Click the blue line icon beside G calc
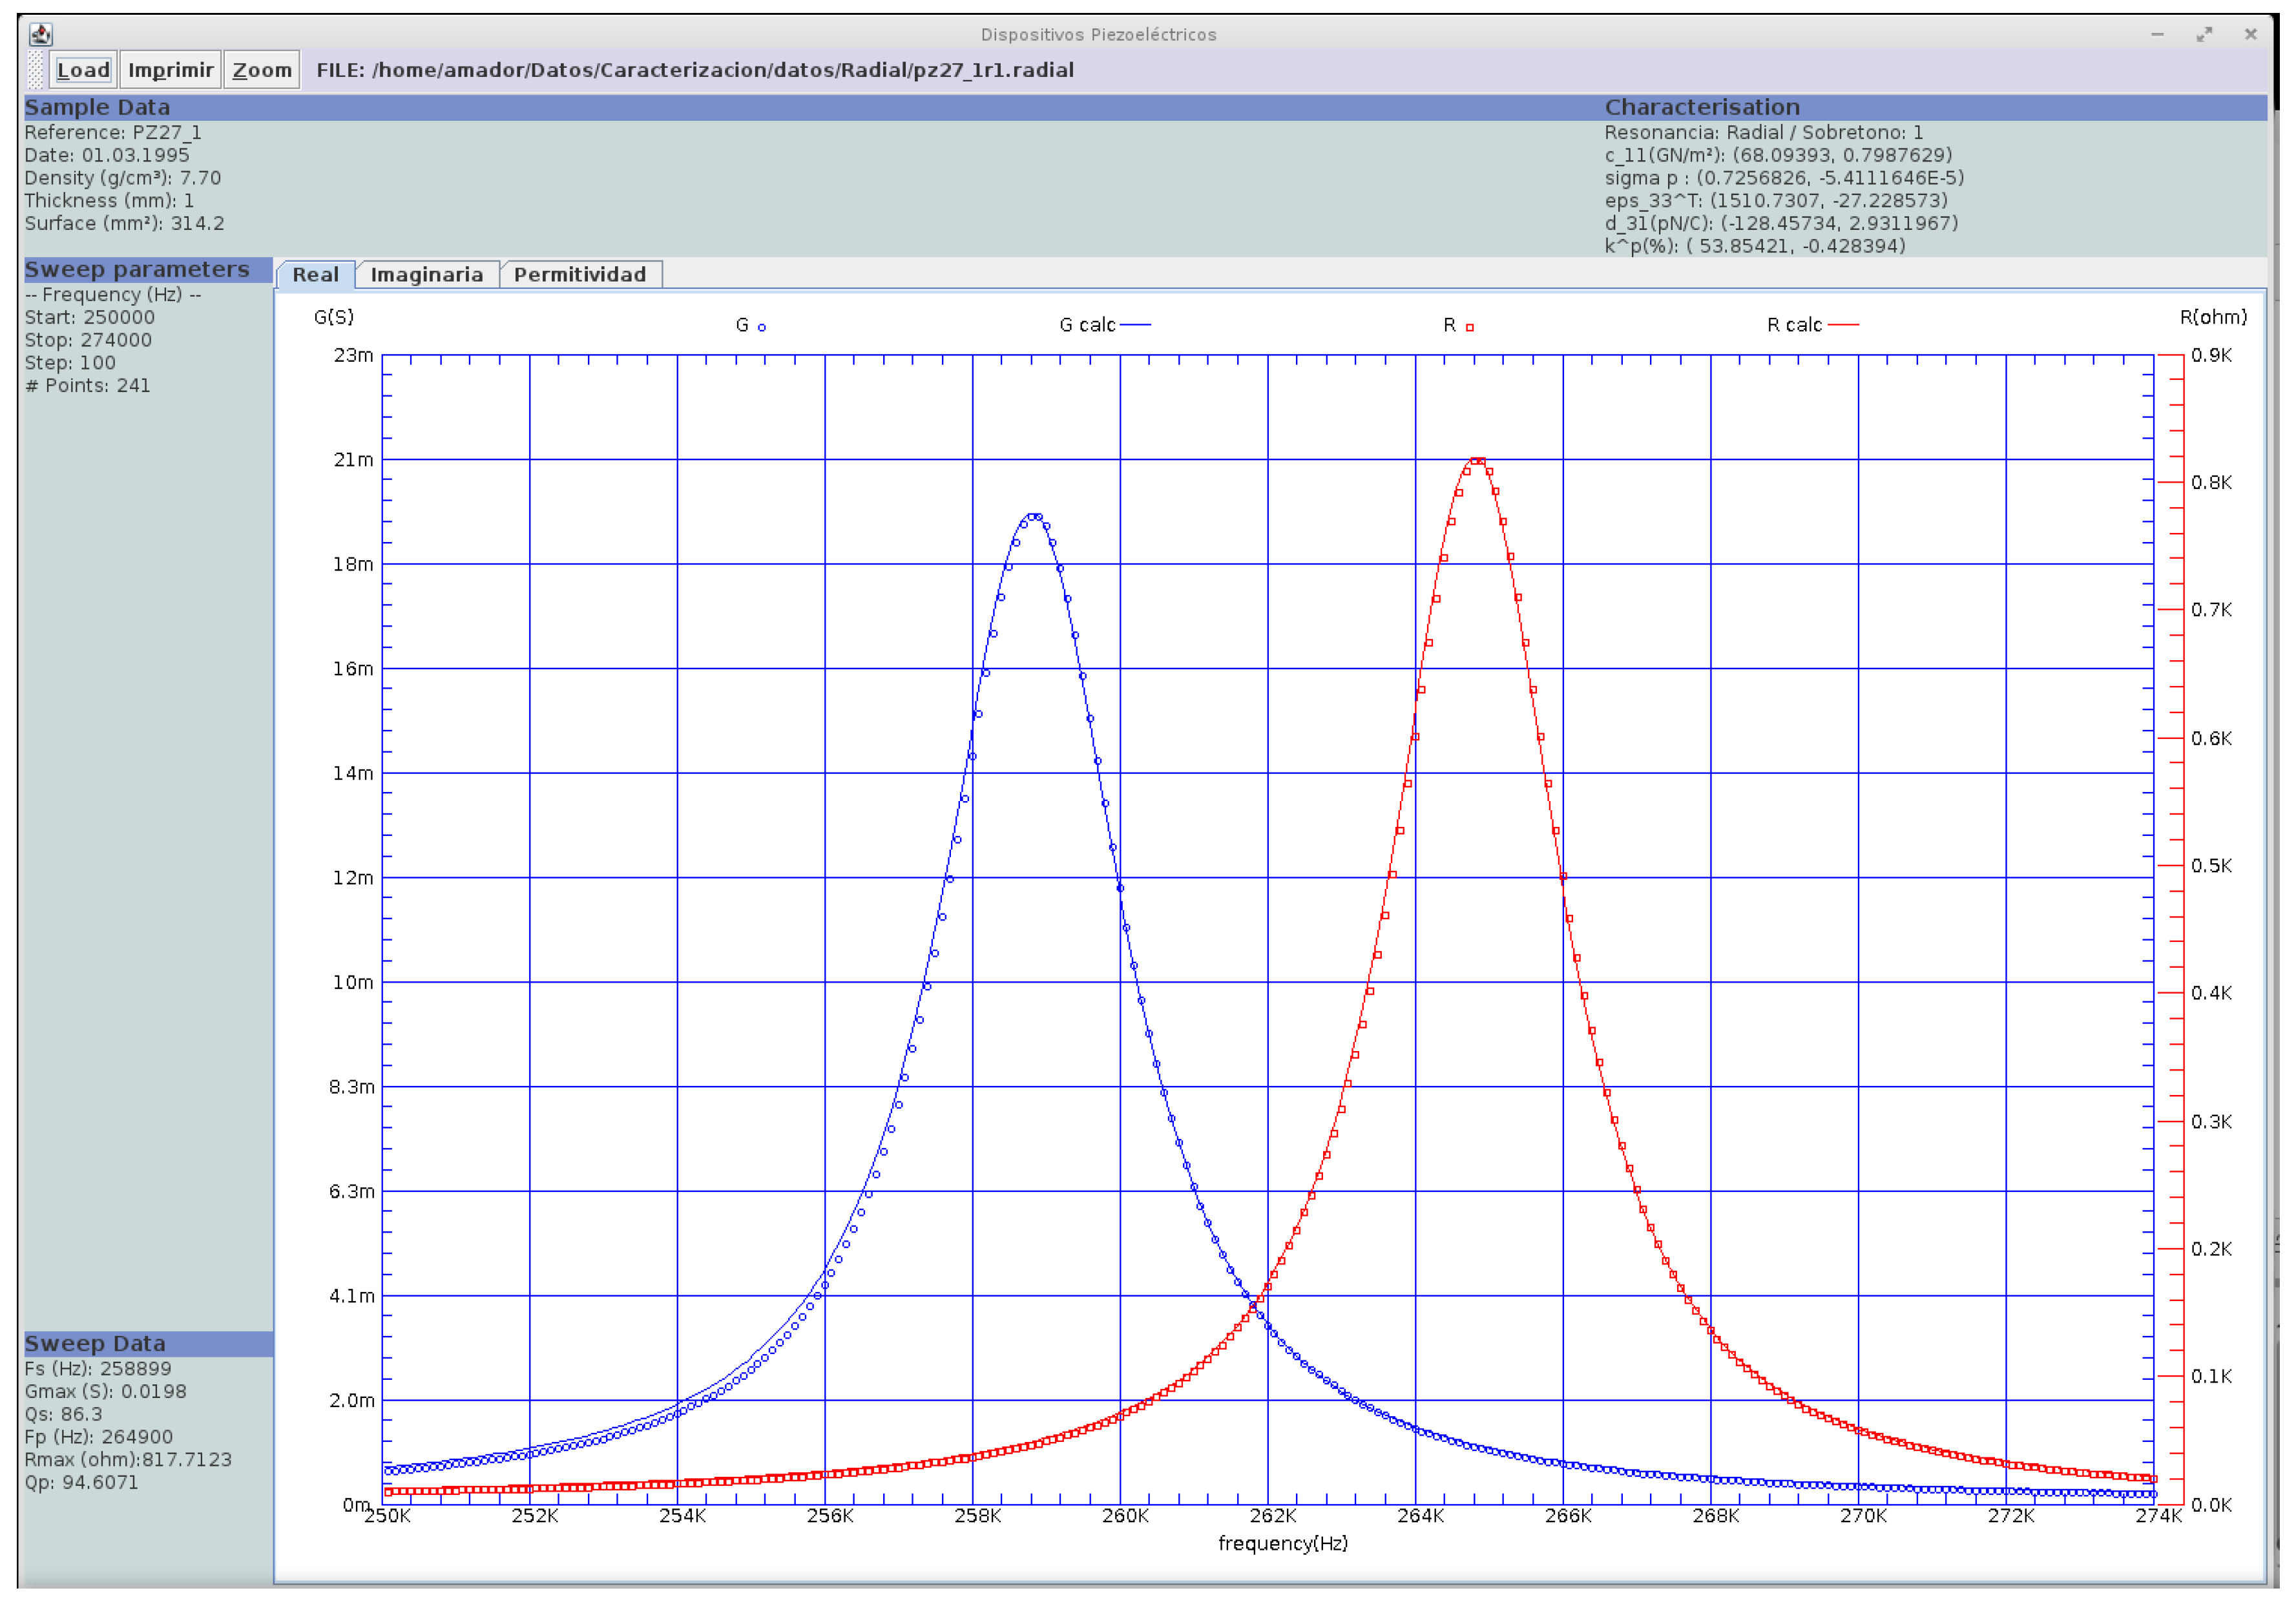 [1135, 324]
